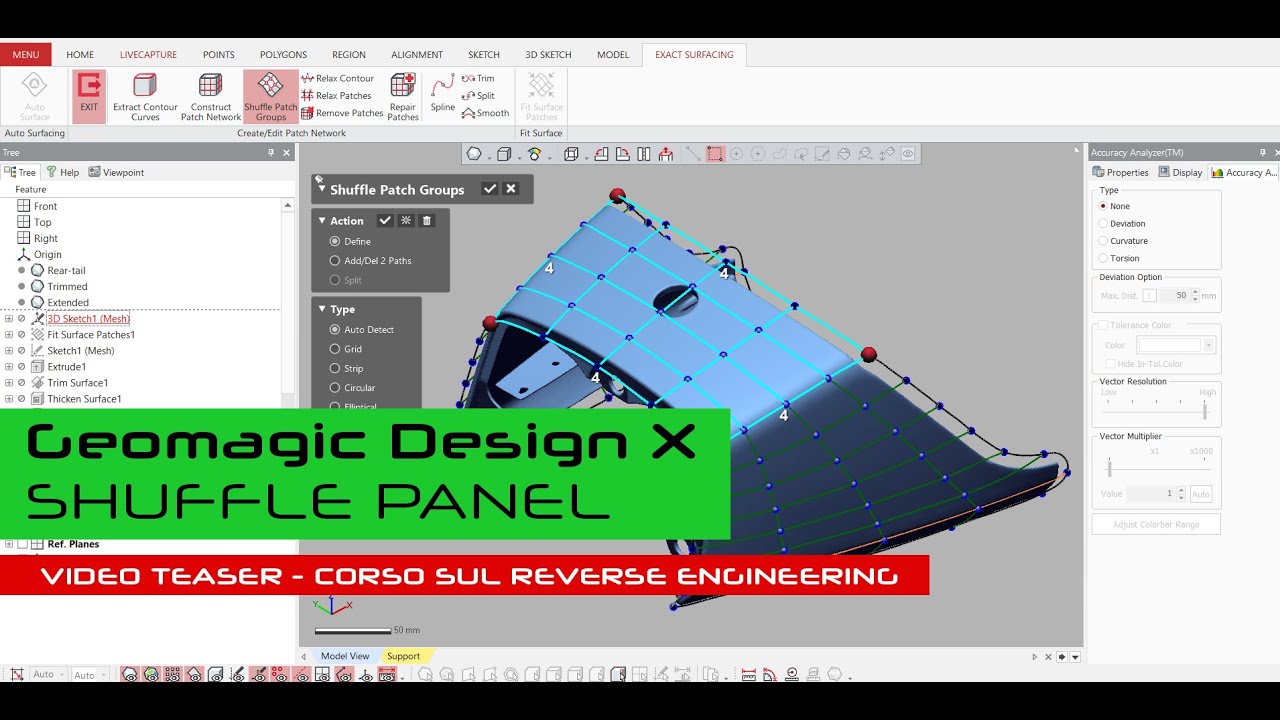Open Repair Patches tool

(403, 97)
